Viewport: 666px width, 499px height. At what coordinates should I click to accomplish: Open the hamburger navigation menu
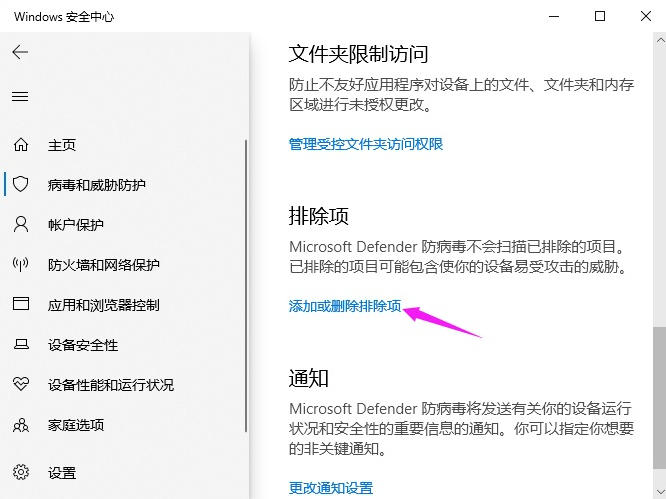(x=20, y=97)
